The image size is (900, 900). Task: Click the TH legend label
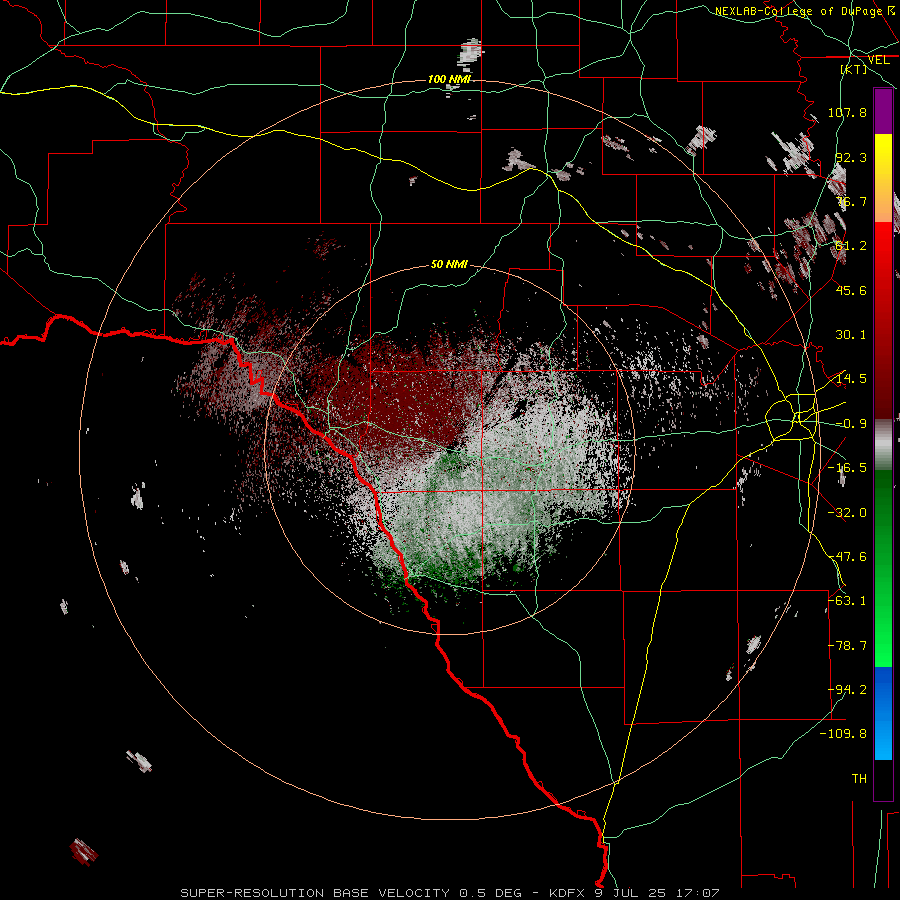click(x=859, y=779)
